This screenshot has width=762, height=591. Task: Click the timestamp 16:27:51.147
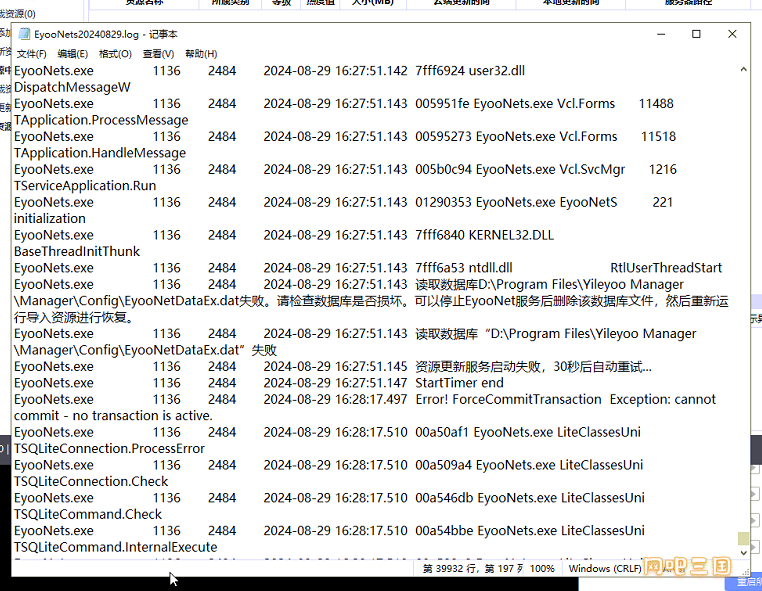click(371, 383)
